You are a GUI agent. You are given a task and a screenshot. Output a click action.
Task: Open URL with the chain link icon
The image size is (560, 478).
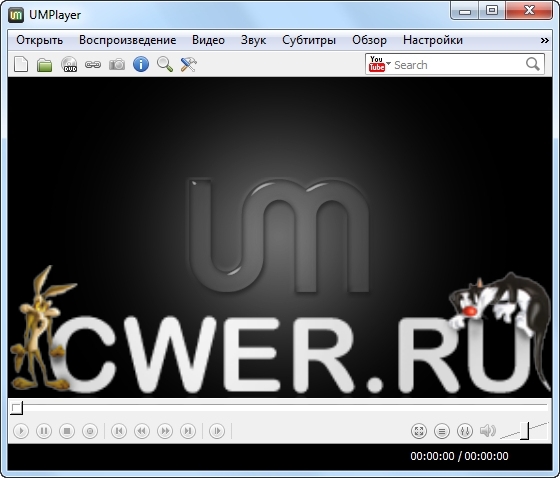pos(93,65)
